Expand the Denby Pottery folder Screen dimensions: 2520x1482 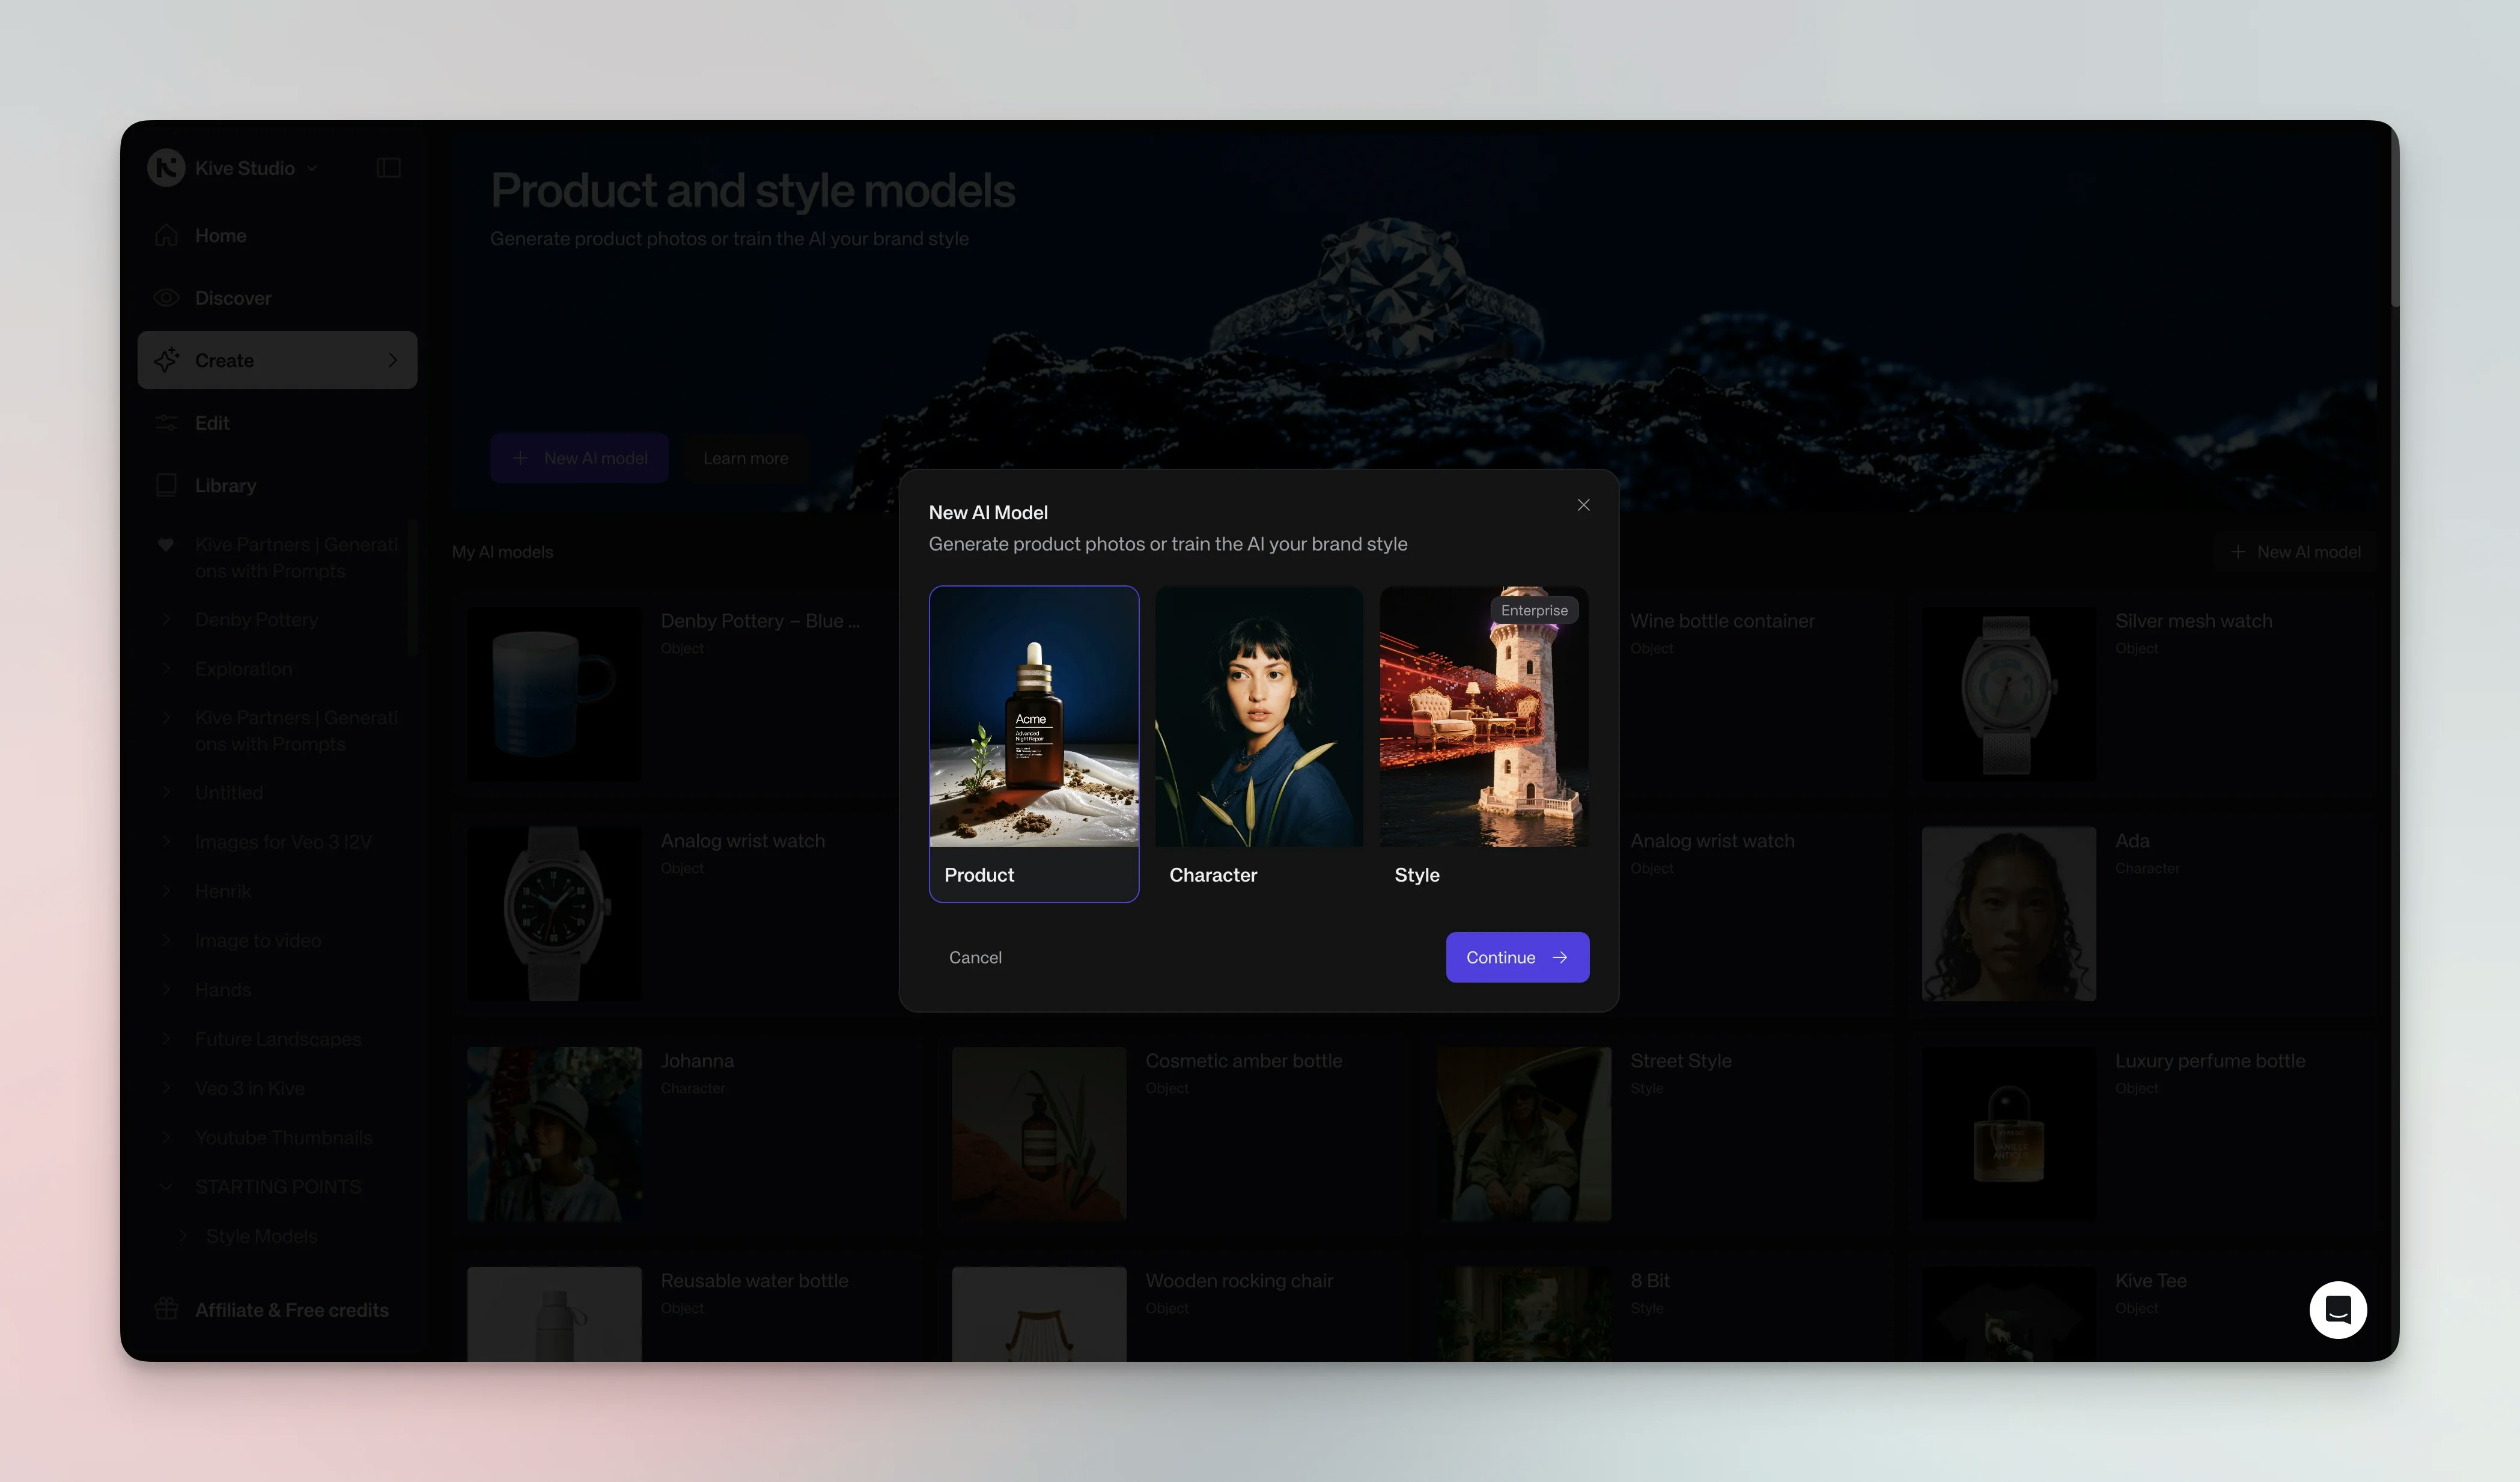166,620
